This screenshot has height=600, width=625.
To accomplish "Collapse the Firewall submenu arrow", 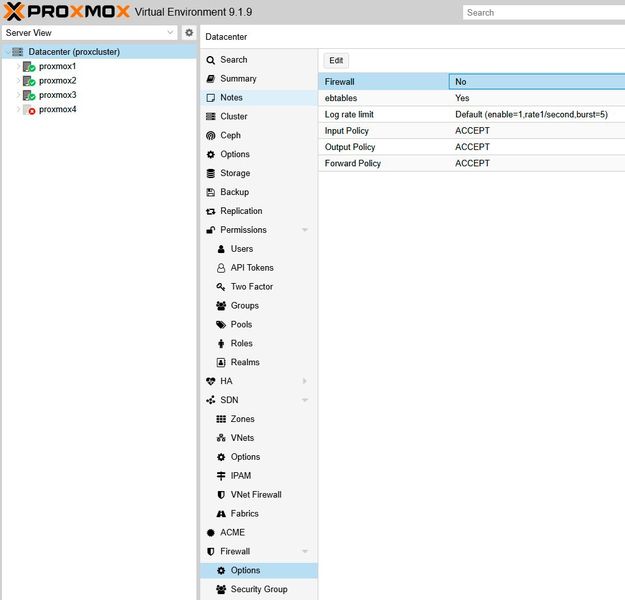I will click(x=305, y=551).
